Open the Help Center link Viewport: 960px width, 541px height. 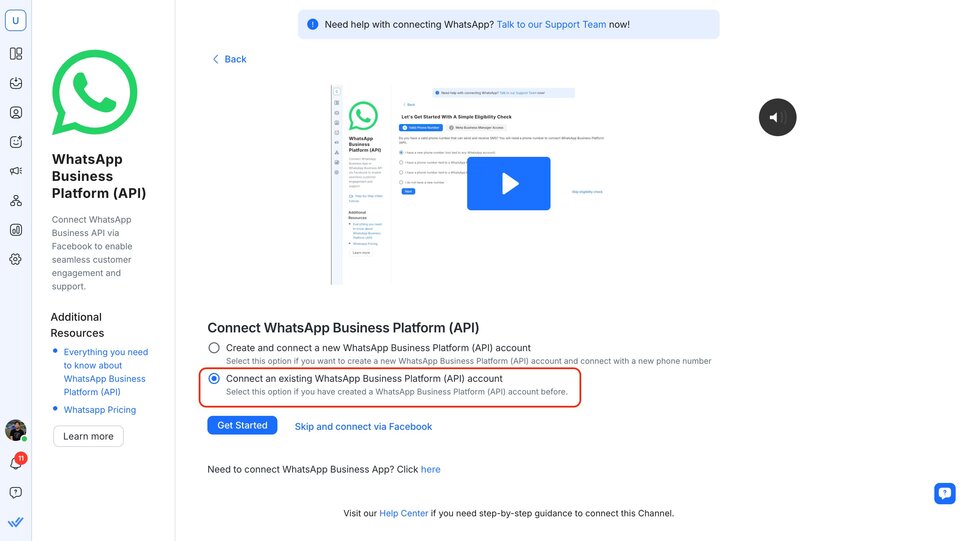coord(403,513)
